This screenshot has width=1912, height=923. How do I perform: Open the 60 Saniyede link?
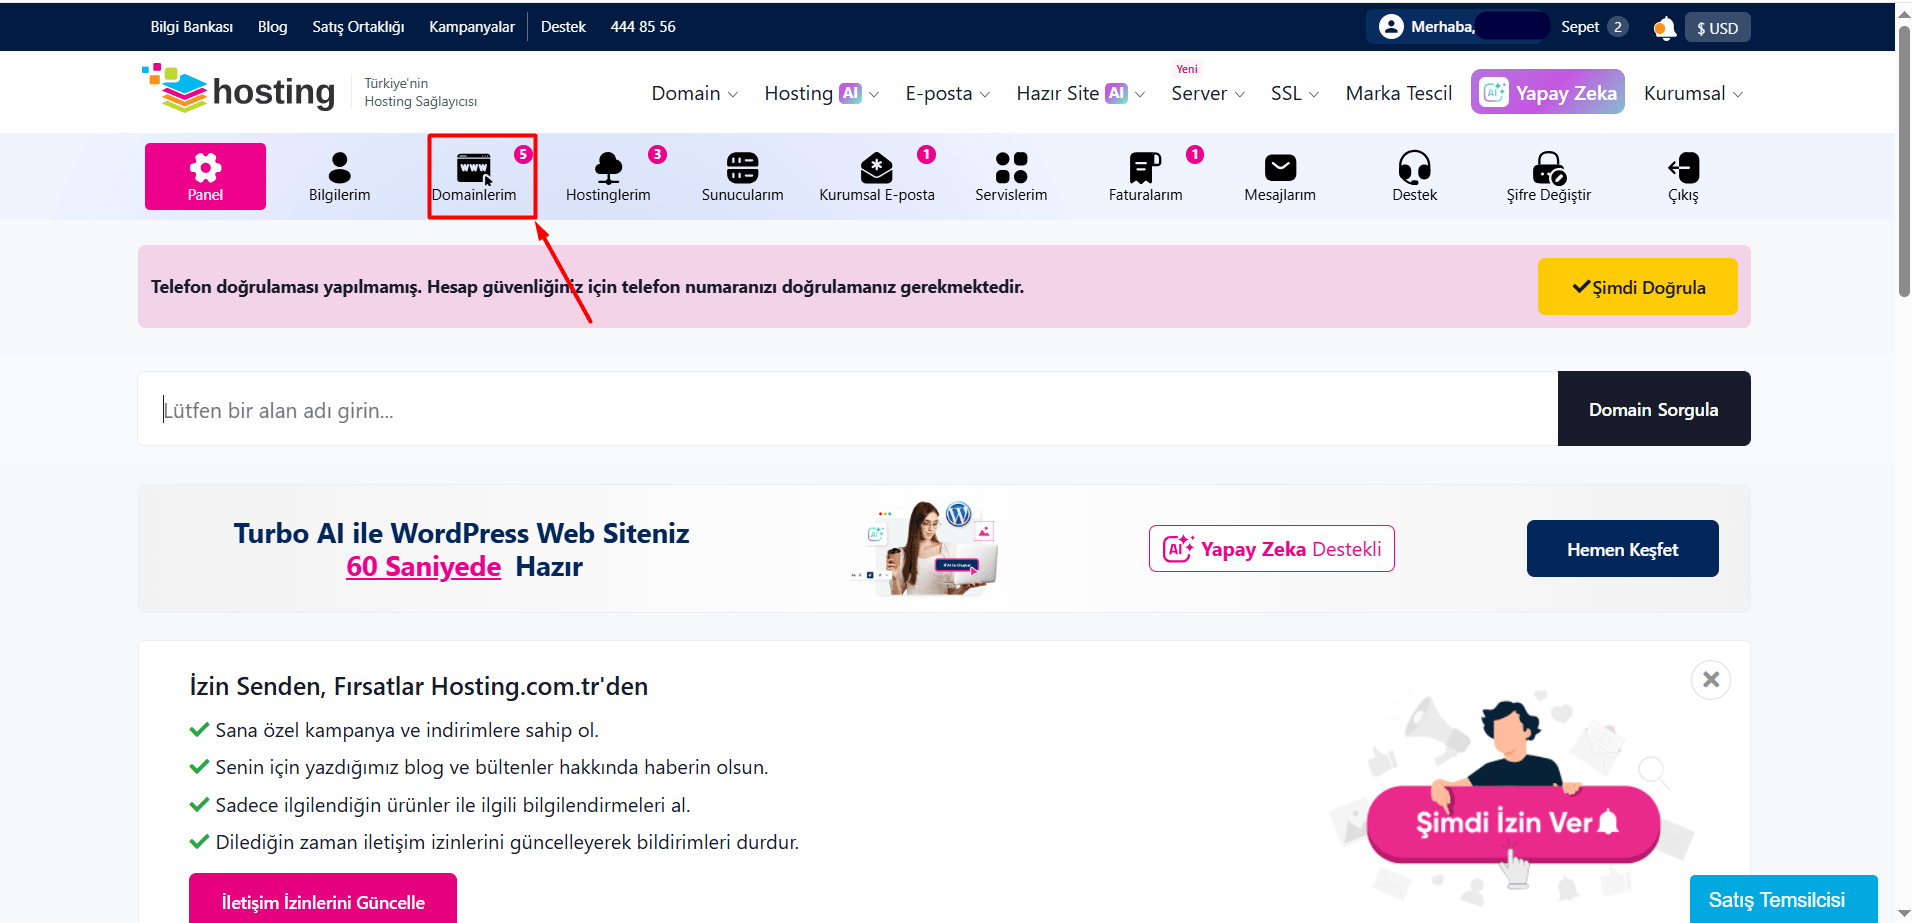(x=423, y=567)
